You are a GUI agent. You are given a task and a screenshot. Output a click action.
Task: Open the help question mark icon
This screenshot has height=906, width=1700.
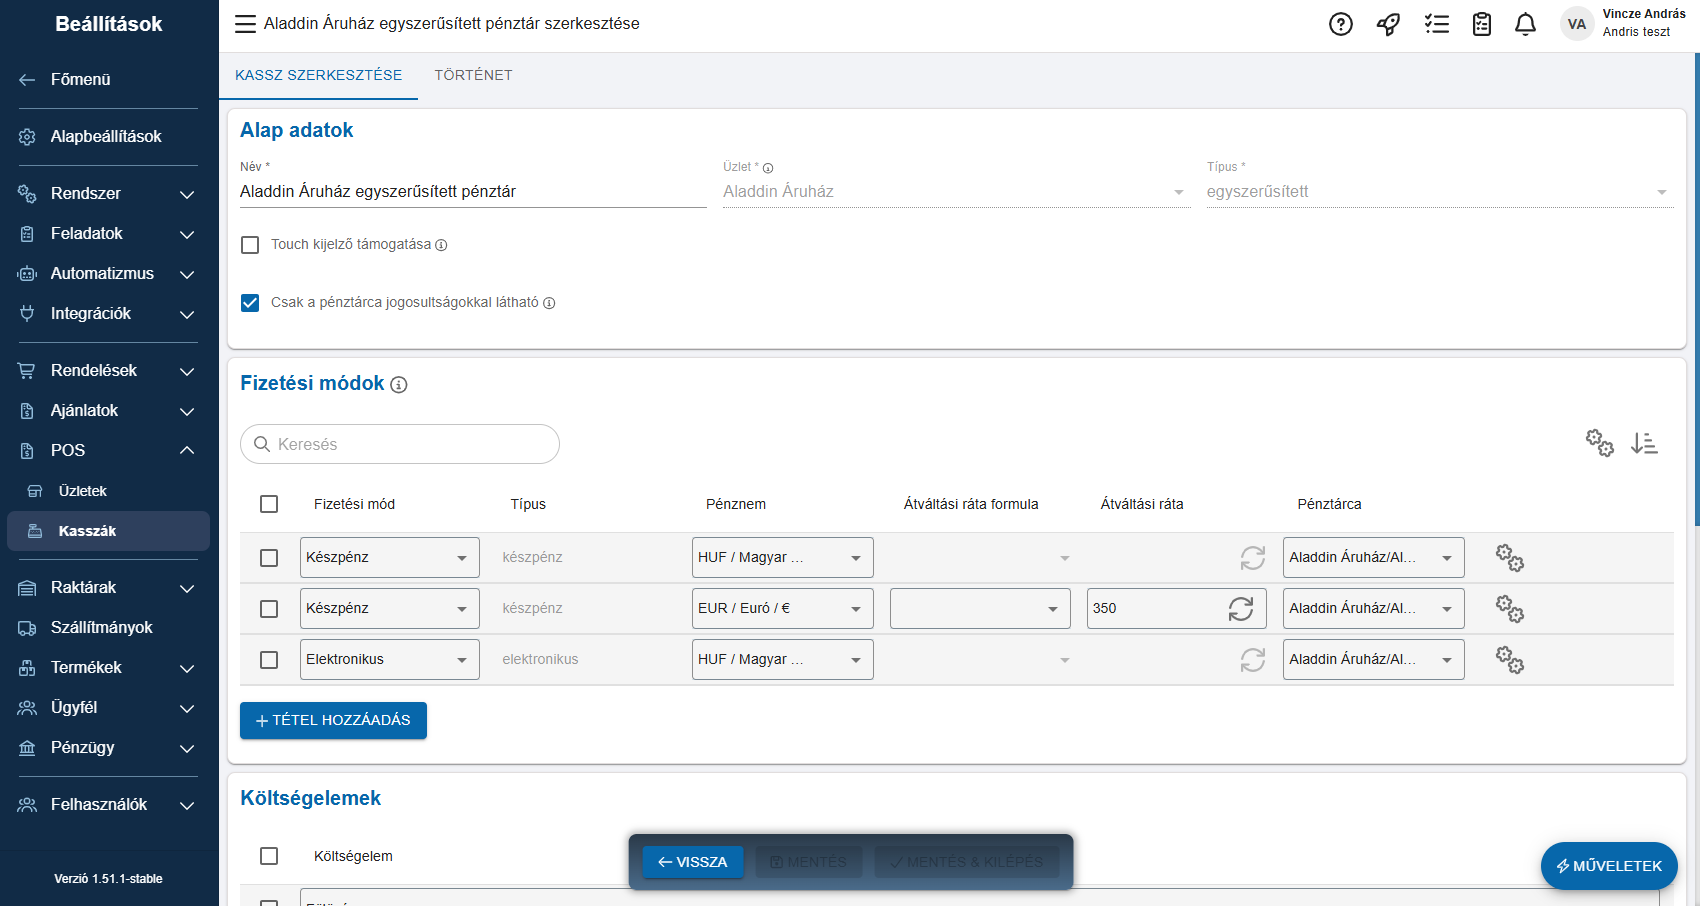[x=1340, y=24]
